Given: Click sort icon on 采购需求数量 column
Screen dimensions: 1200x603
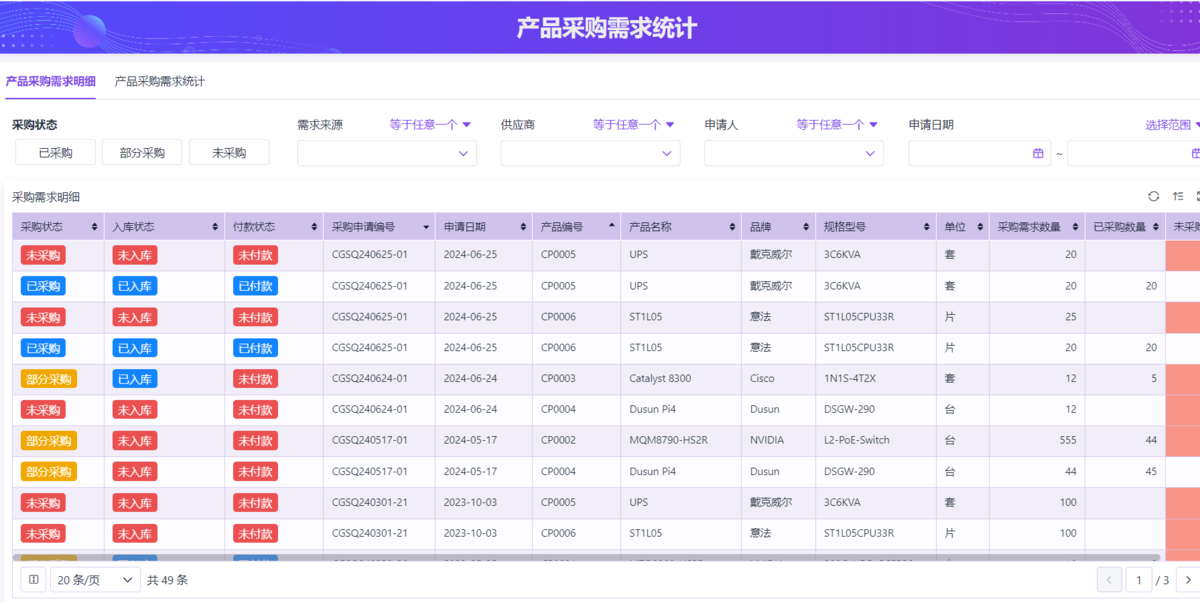Looking at the screenshot, I should [1076, 227].
